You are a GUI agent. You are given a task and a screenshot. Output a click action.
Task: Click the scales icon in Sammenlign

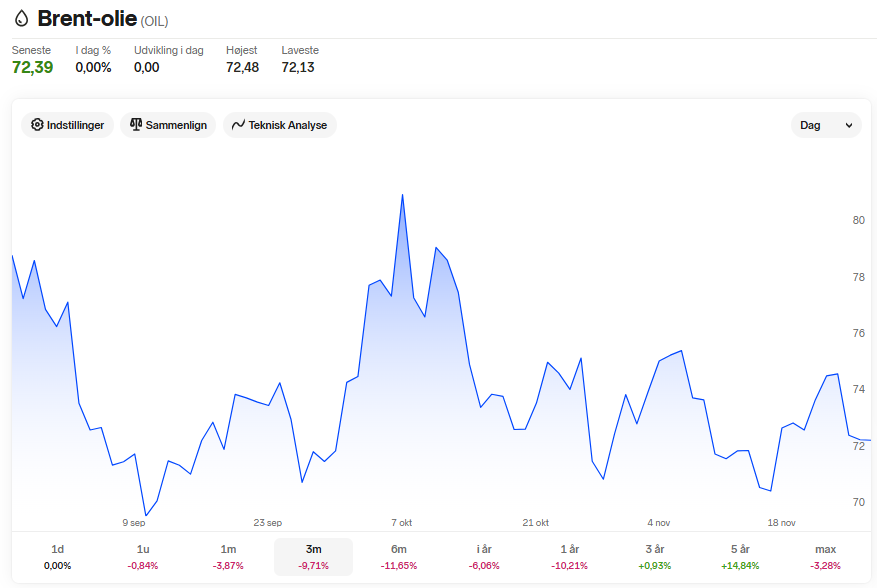pyautogui.click(x=136, y=125)
